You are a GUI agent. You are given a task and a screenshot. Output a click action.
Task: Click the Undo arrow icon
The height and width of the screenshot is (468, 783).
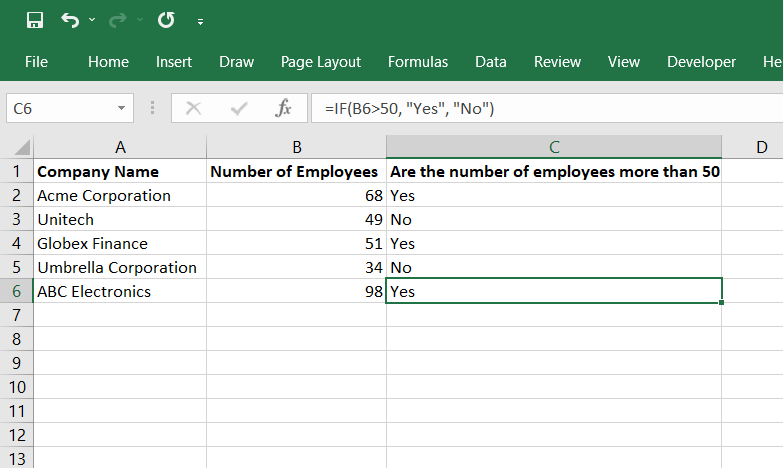click(x=70, y=20)
